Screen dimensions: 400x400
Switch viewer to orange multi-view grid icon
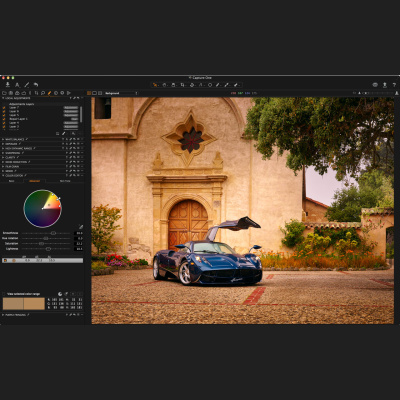coord(89,93)
